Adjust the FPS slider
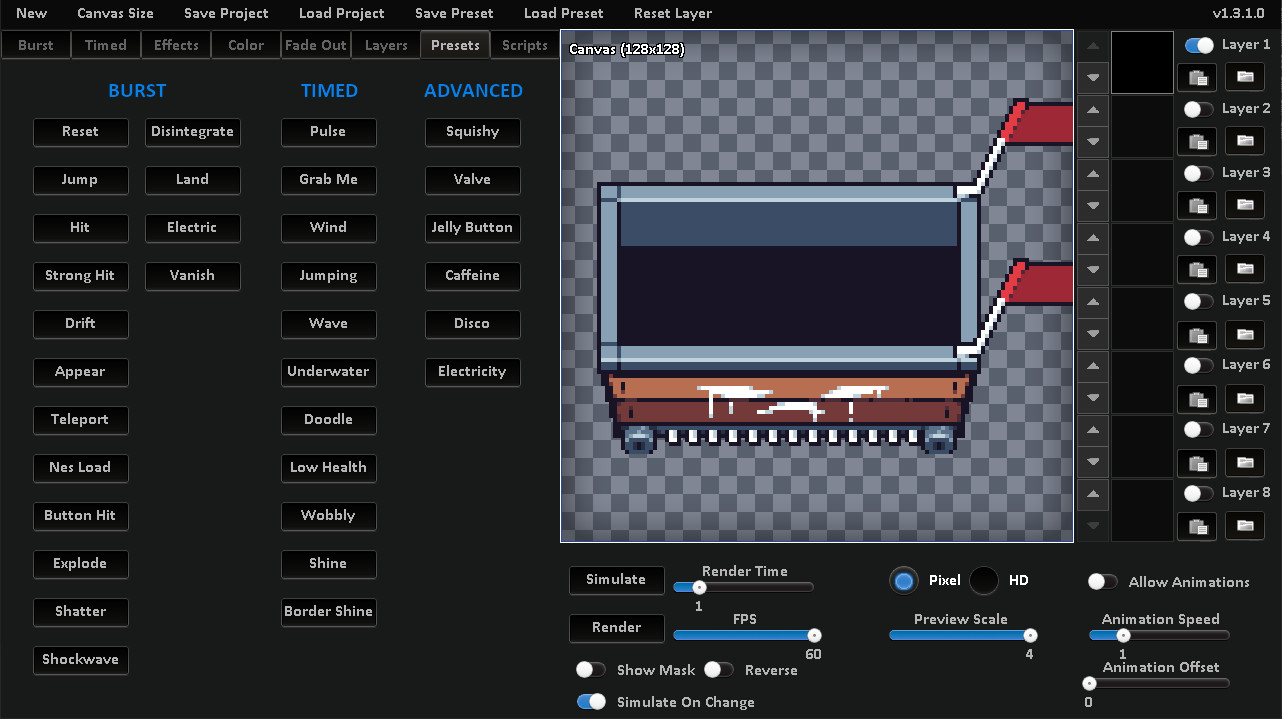1282x719 pixels. click(x=745, y=633)
